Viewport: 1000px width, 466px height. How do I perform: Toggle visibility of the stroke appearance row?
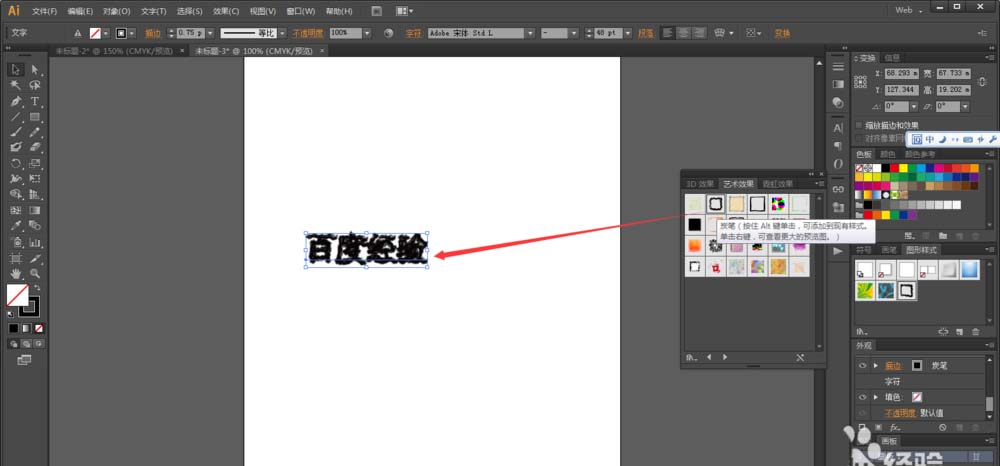[x=862, y=366]
